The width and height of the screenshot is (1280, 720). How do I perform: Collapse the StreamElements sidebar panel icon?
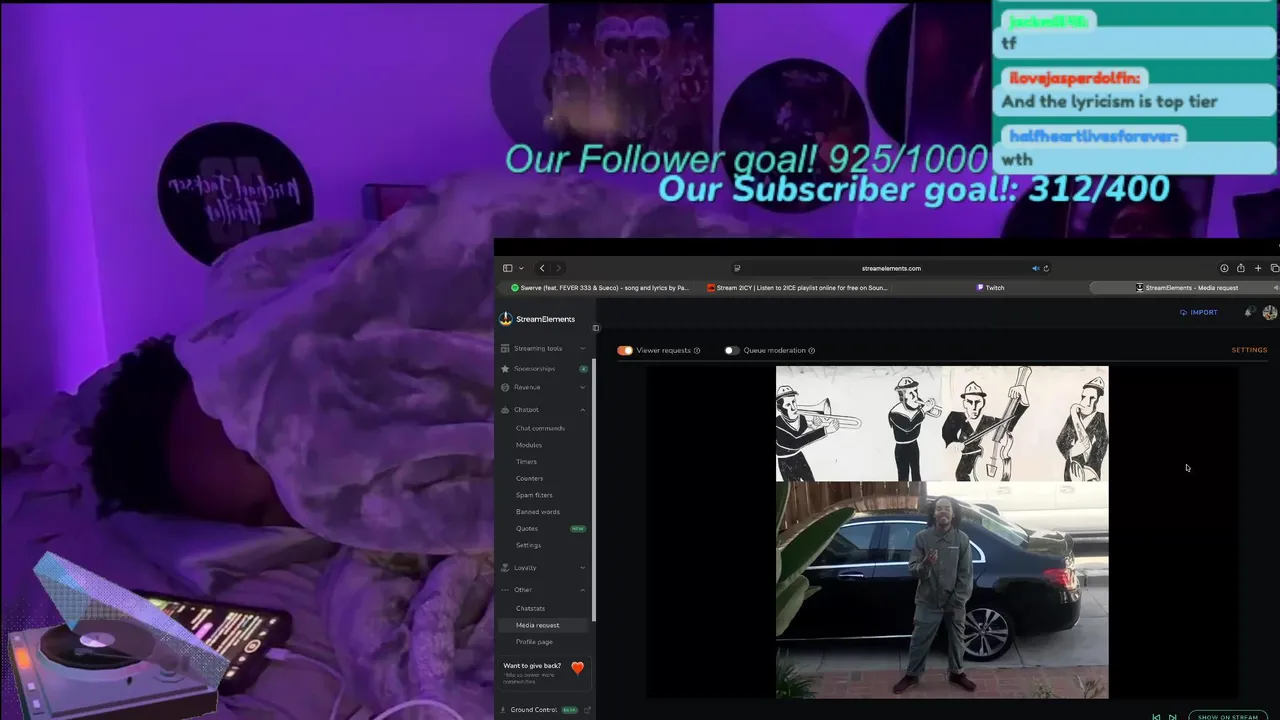point(596,328)
